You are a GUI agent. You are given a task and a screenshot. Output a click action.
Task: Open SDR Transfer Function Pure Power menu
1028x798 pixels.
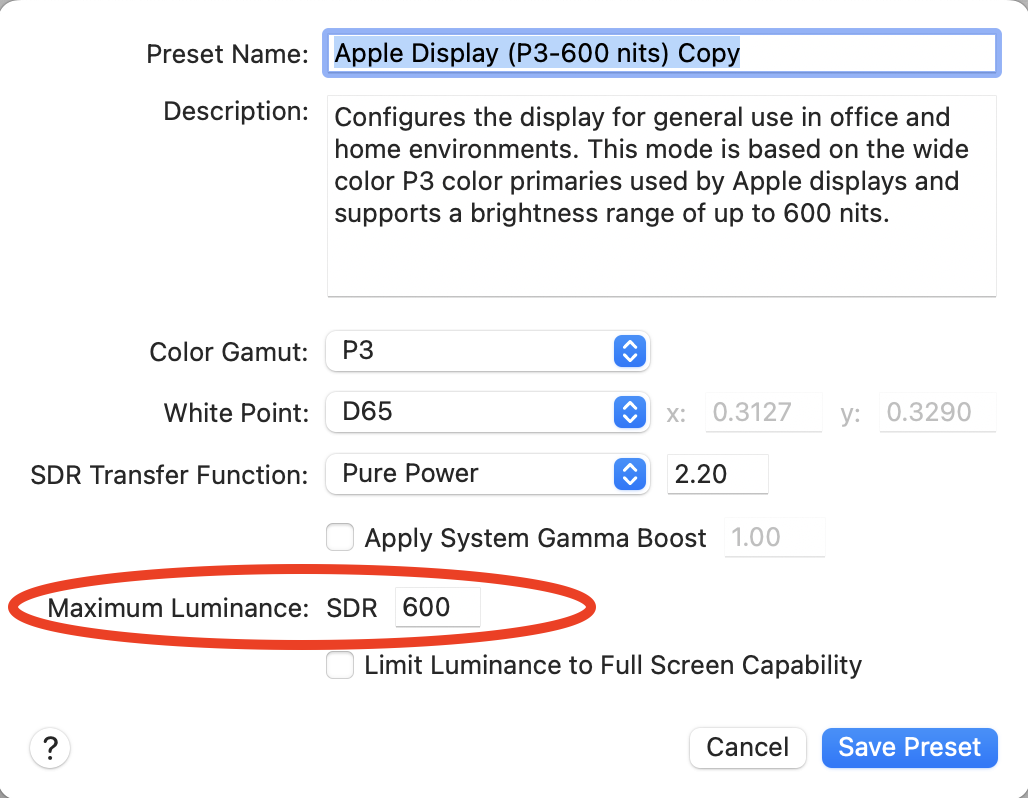488,473
